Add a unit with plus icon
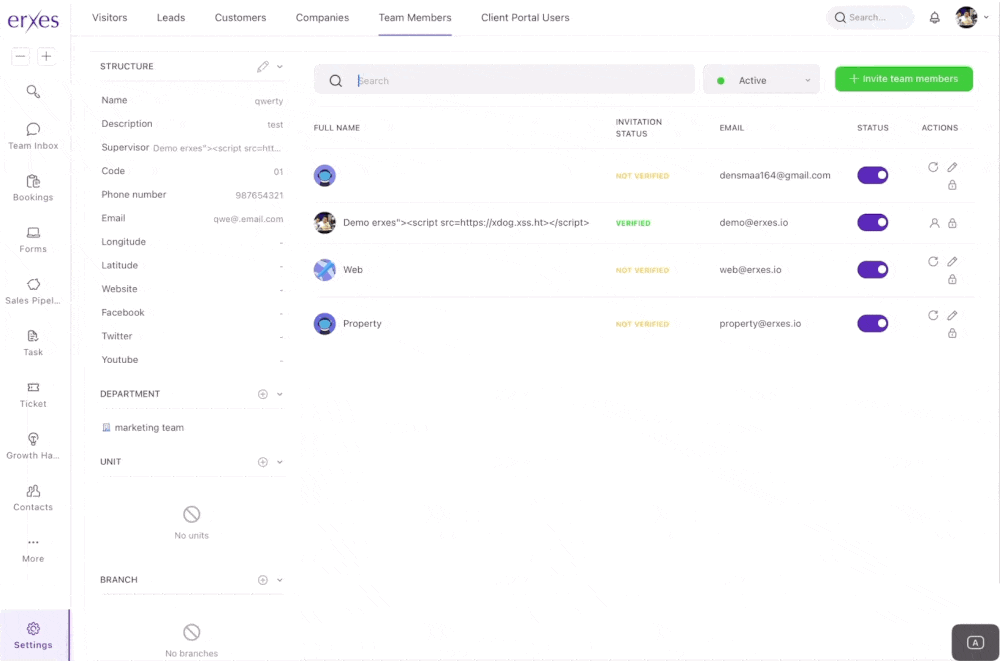Image resolution: width=1000 pixels, height=661 pixels. coord(263,462)
